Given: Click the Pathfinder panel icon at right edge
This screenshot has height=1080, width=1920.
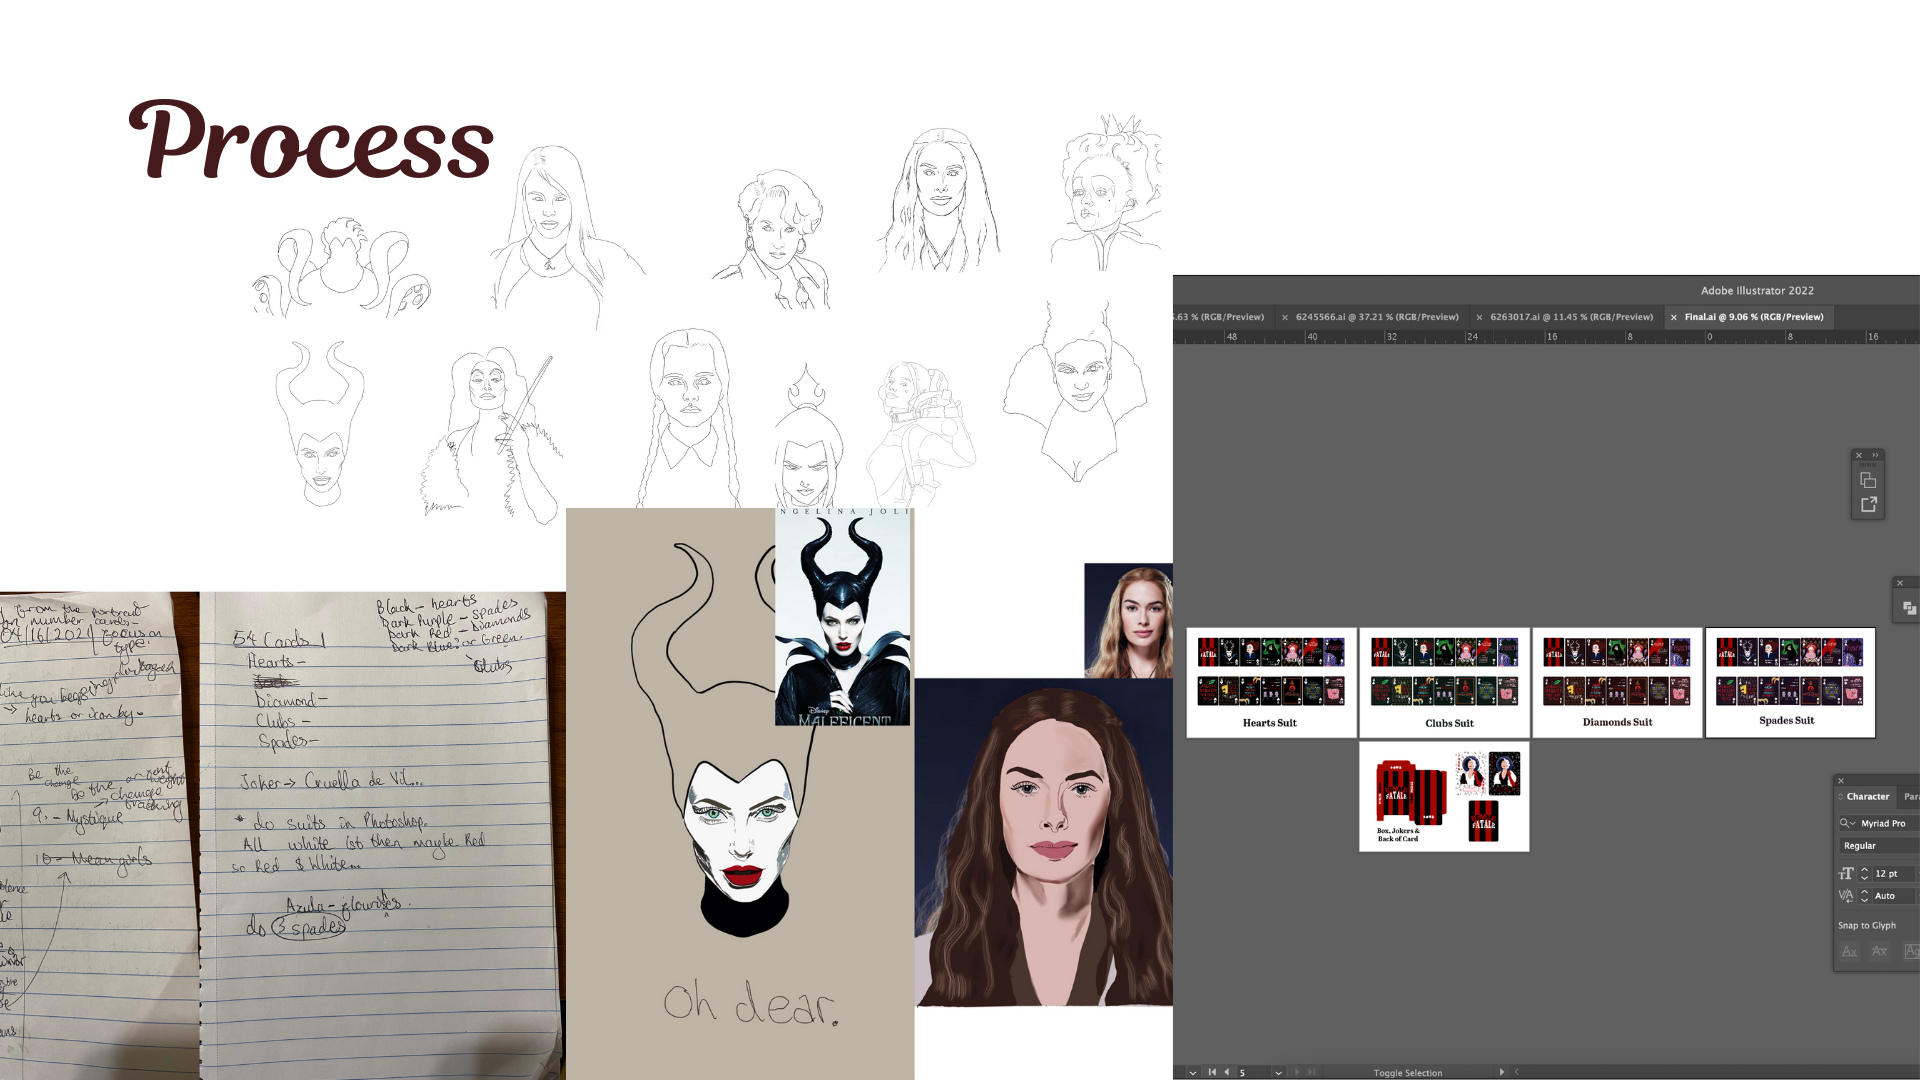Looking at the screenshot, I should [1909, 608].
